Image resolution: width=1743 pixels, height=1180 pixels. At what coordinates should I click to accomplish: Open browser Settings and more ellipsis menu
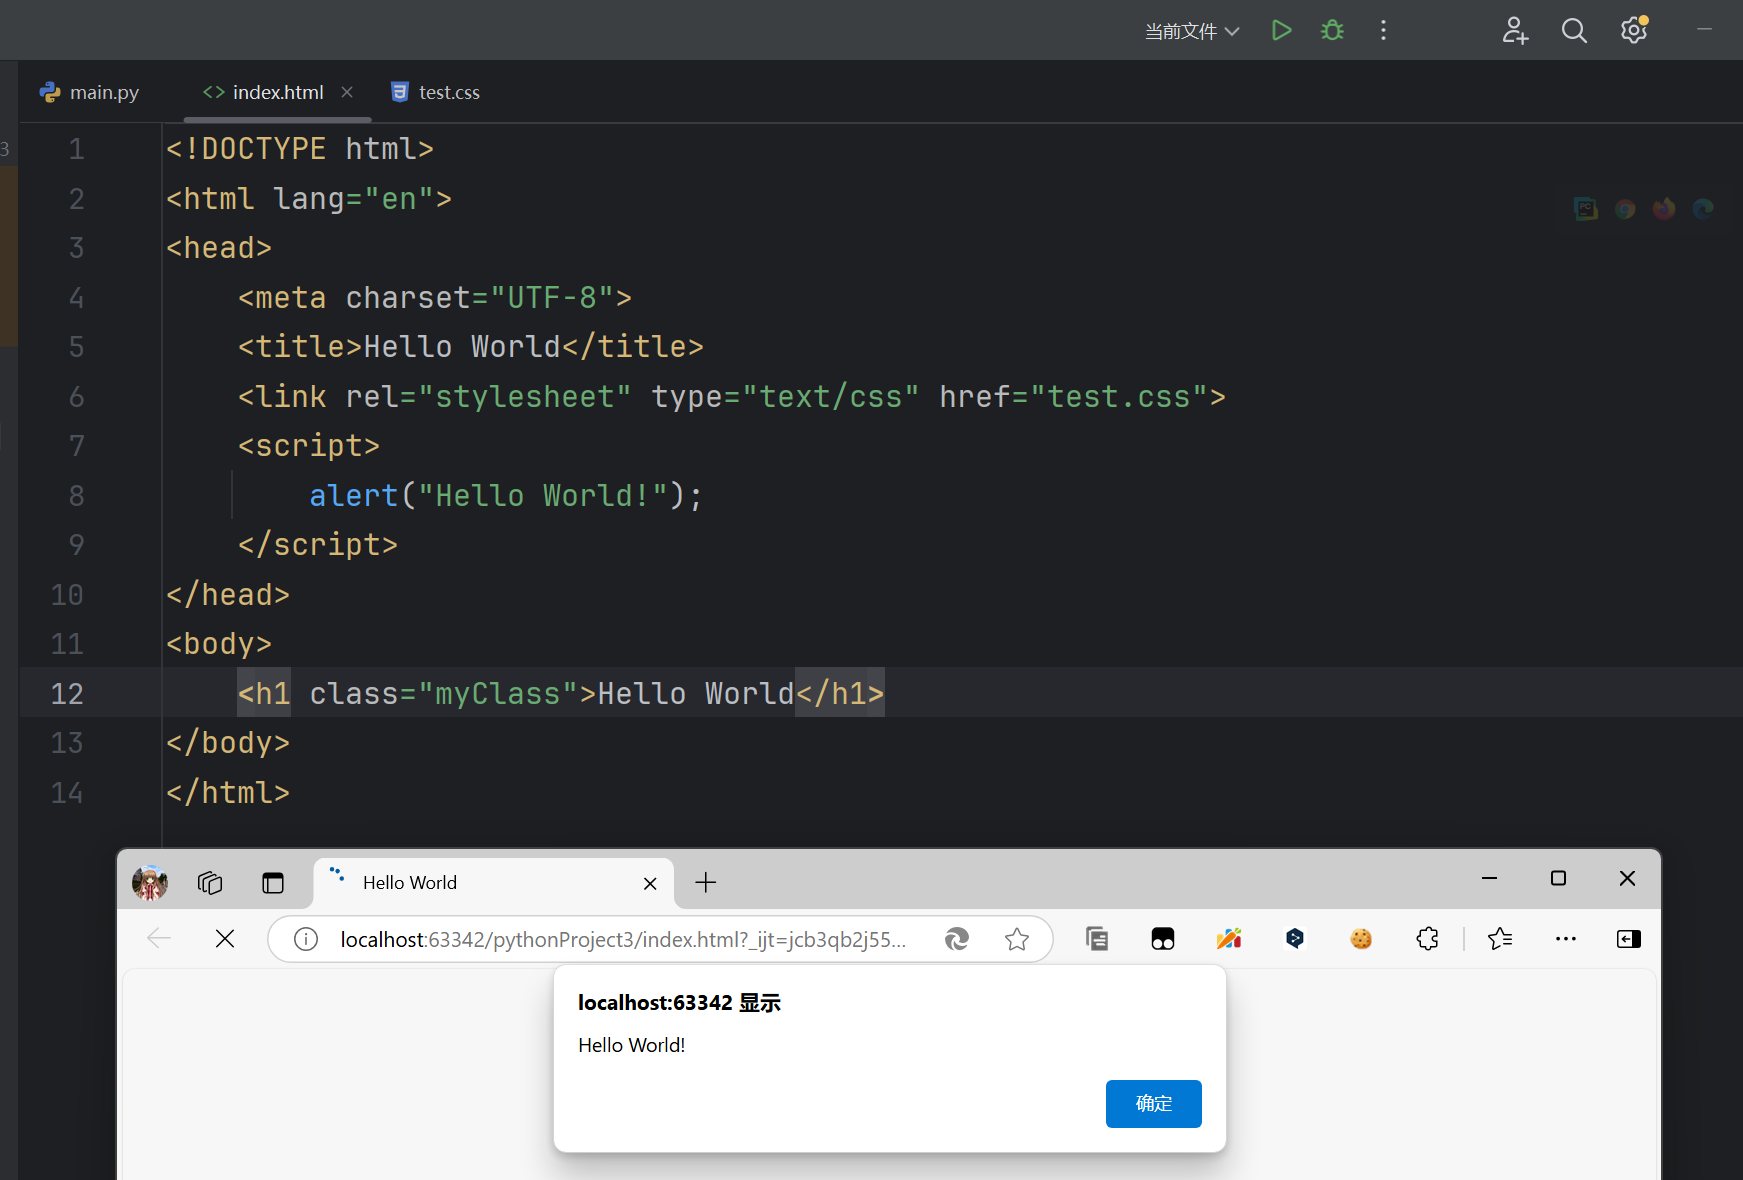[x=1566, y=939]
